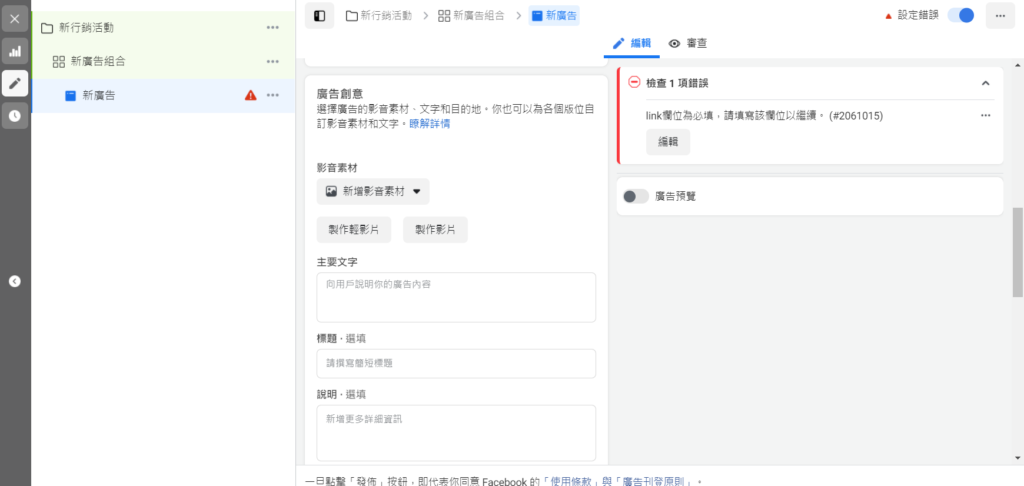Click the vertical scrollbar on right
Screen dimensions: 1024x486
[1017, 250]
